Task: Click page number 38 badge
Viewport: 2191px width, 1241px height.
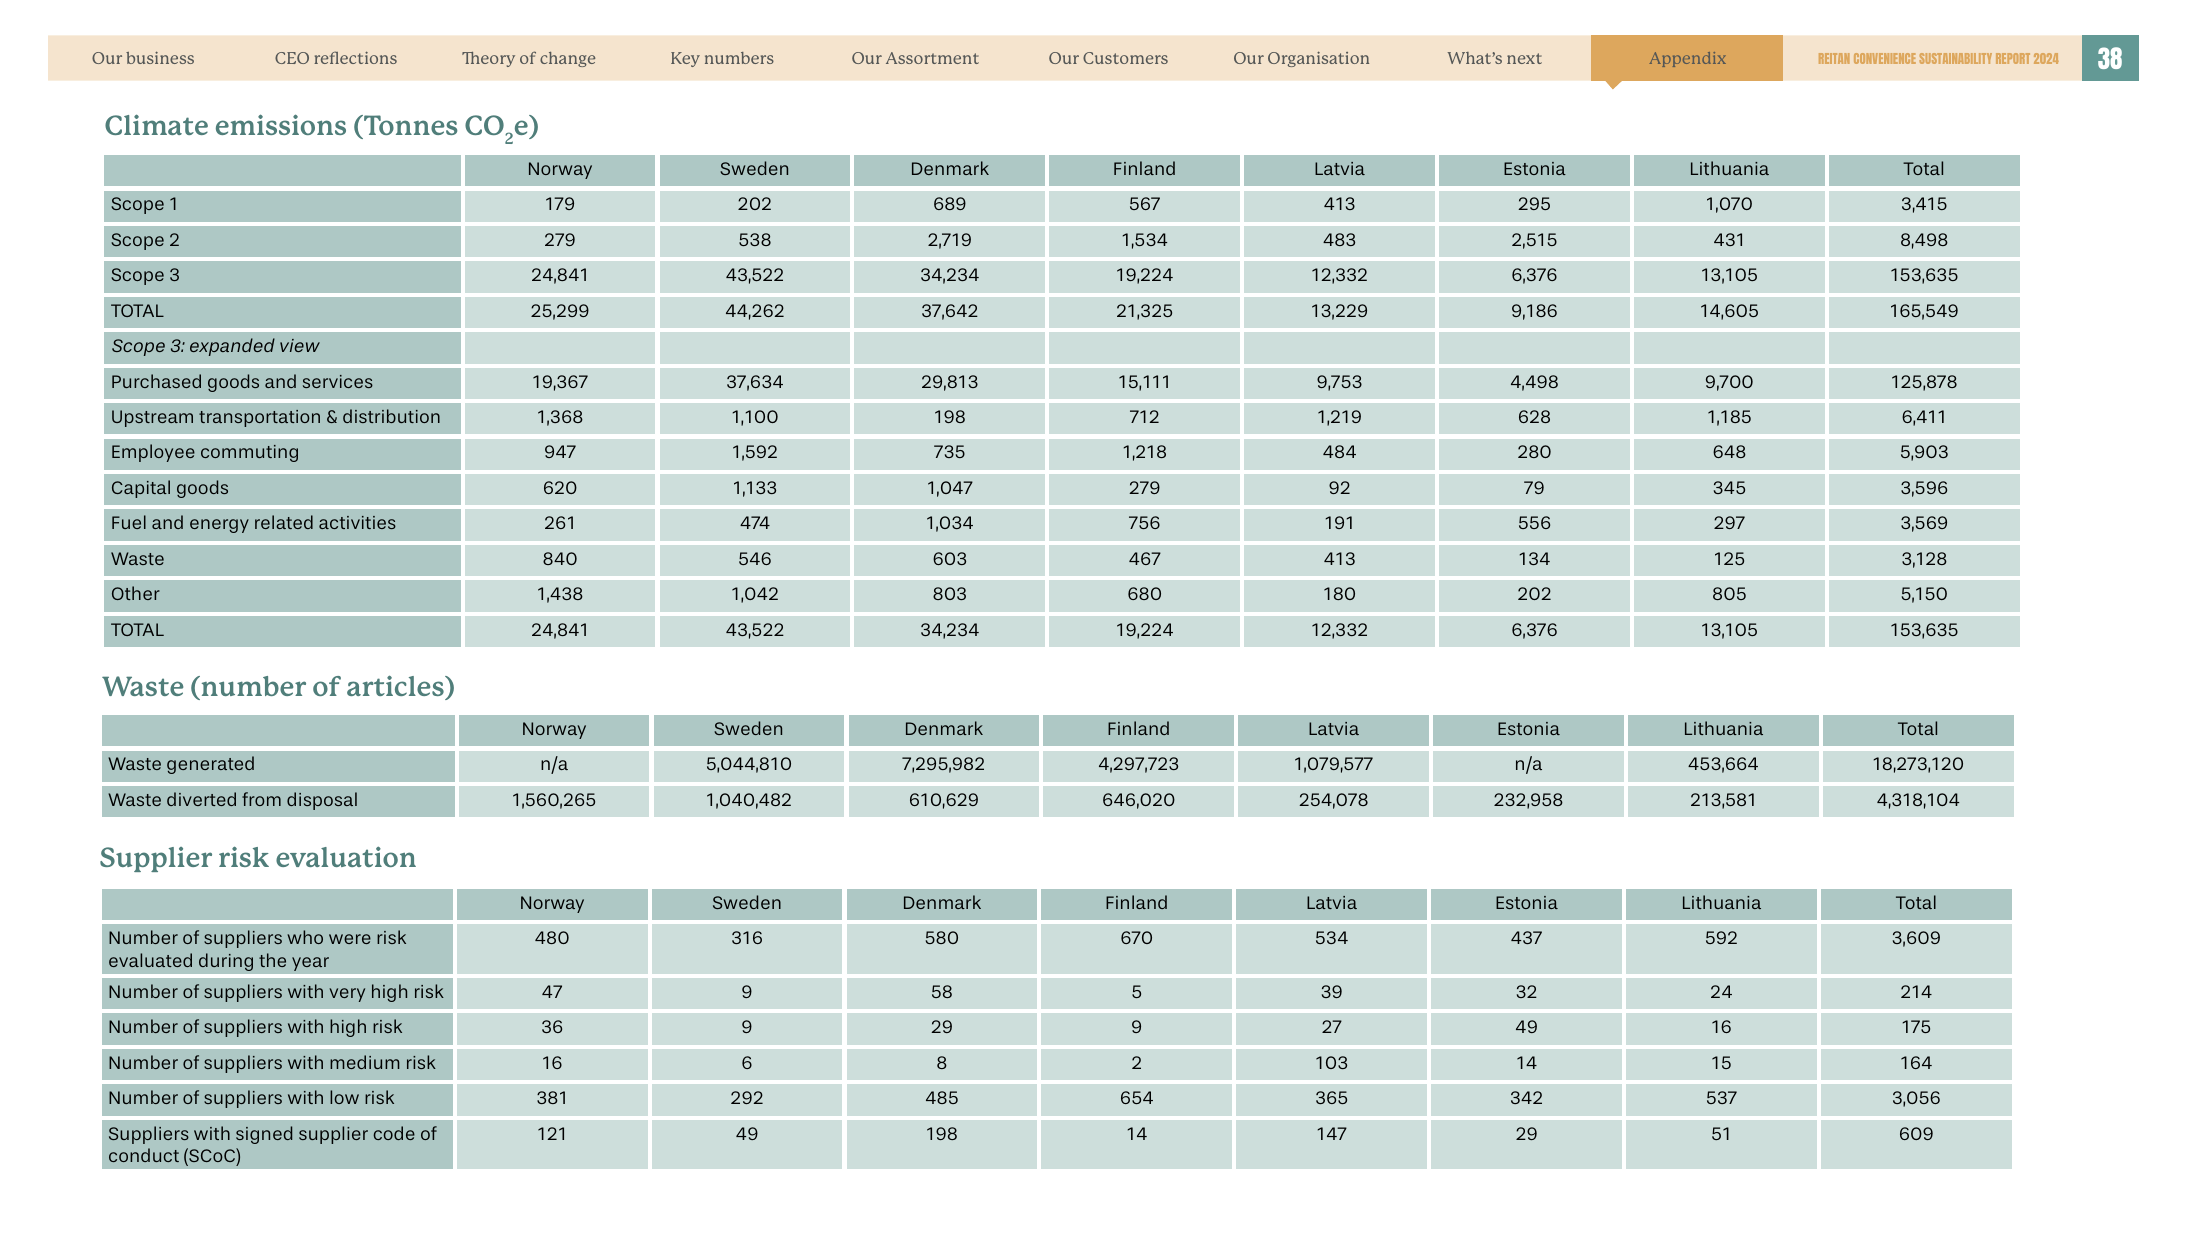Action: pyautogui.click(x=2110, y=58)
